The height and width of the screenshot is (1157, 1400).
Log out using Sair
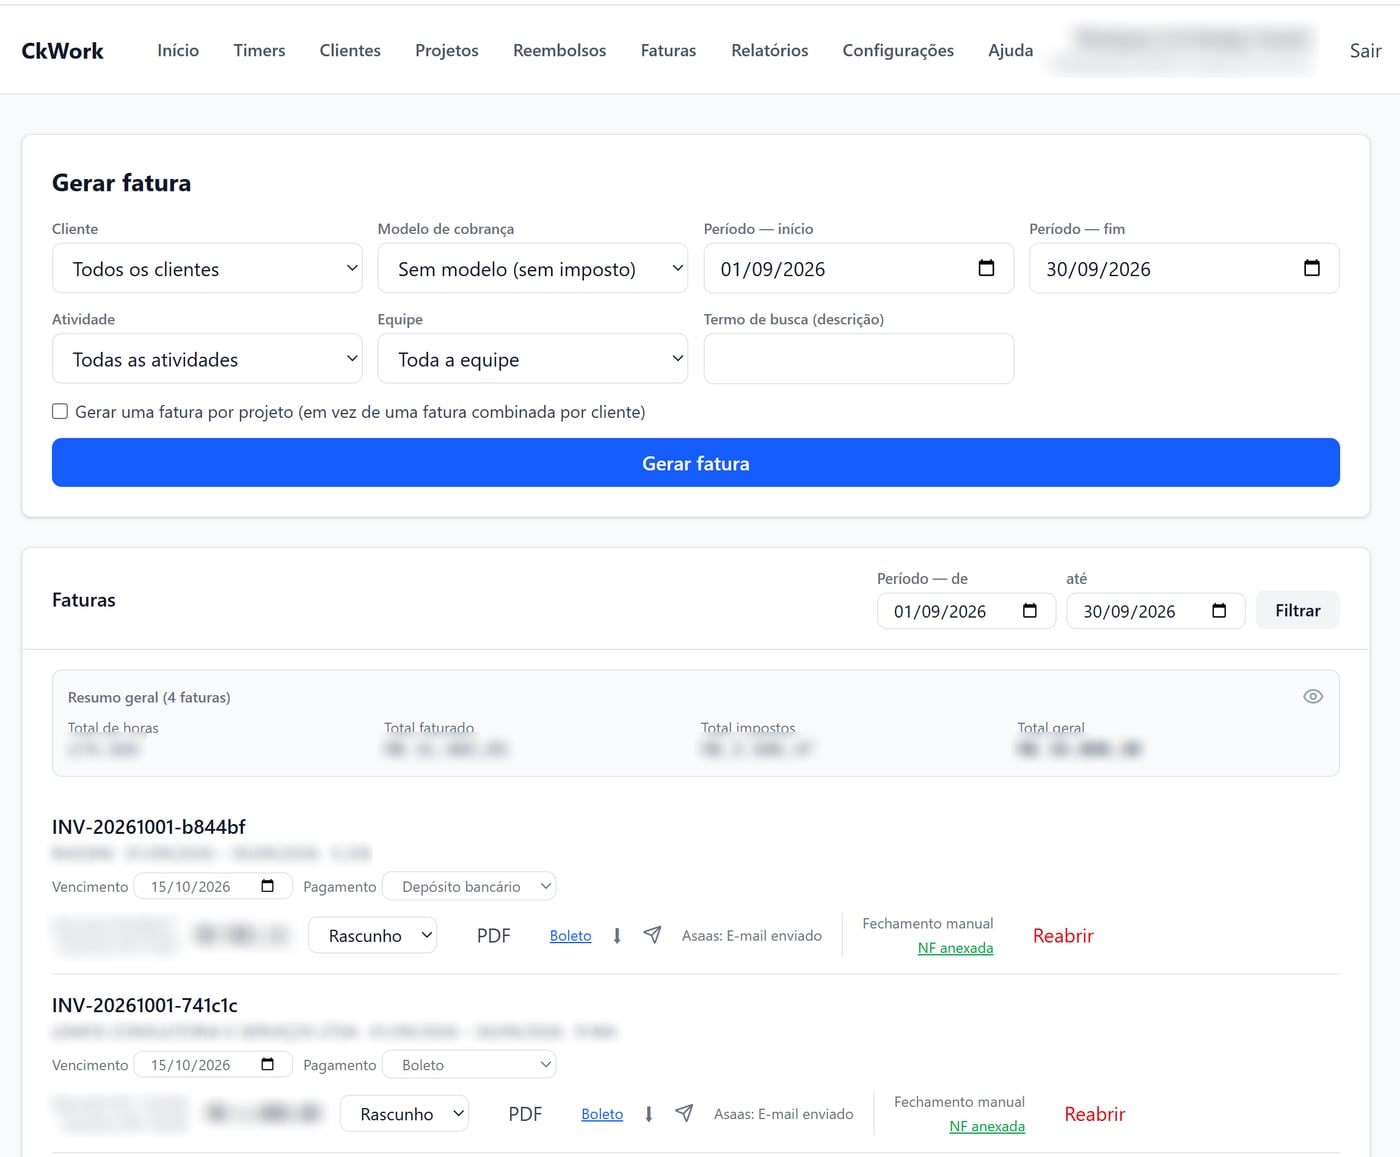pos(1365,50)
